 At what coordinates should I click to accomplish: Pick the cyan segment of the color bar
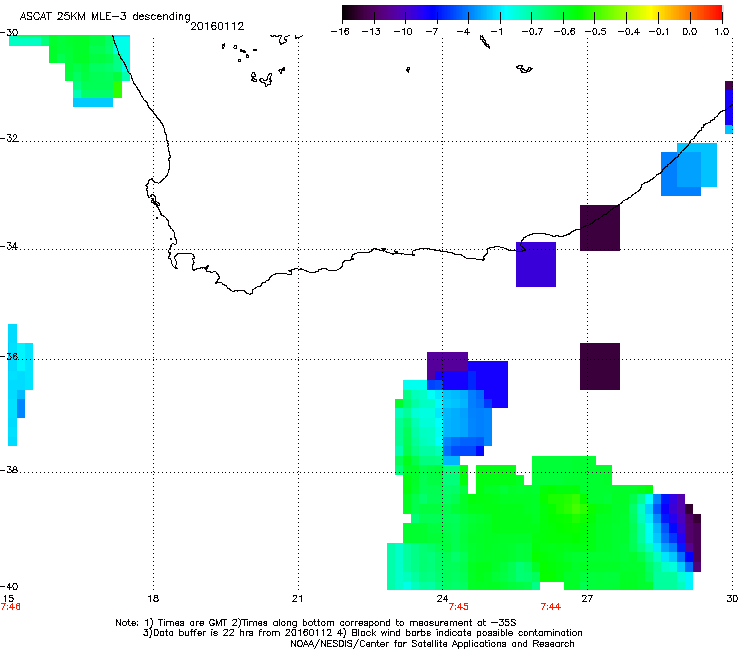point(507,13)
